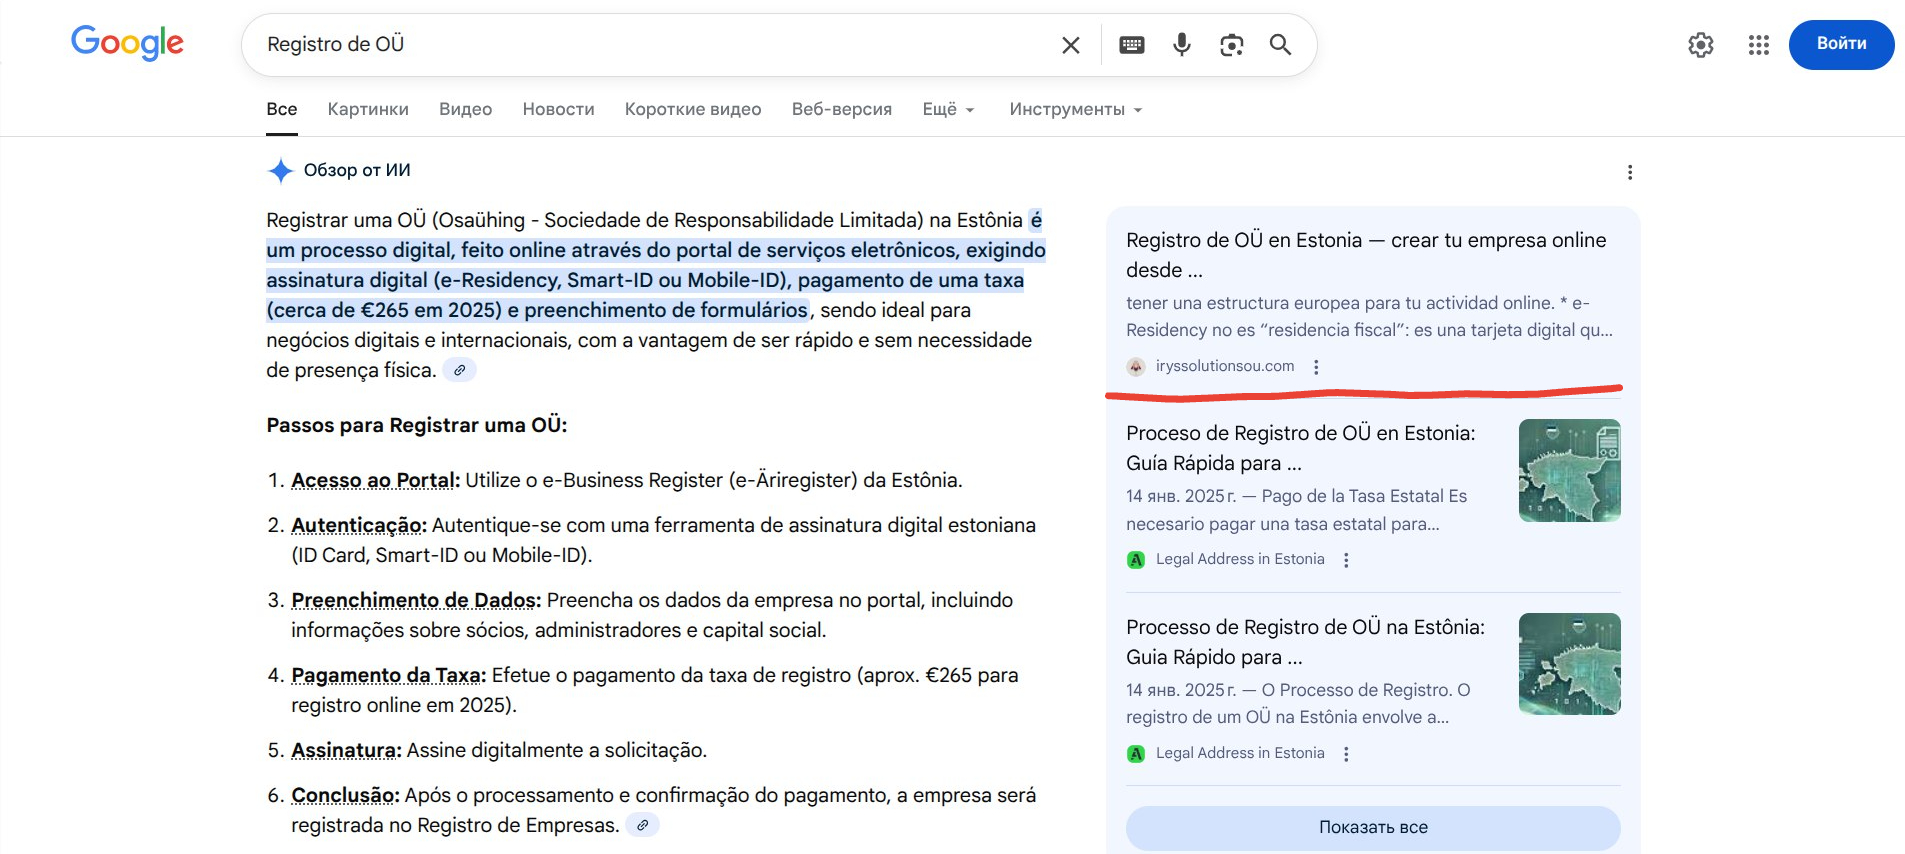The width and height of the screenshot is (1905, 854).
Task: Click the Показать все button
Action: [x=1373, y=827]
